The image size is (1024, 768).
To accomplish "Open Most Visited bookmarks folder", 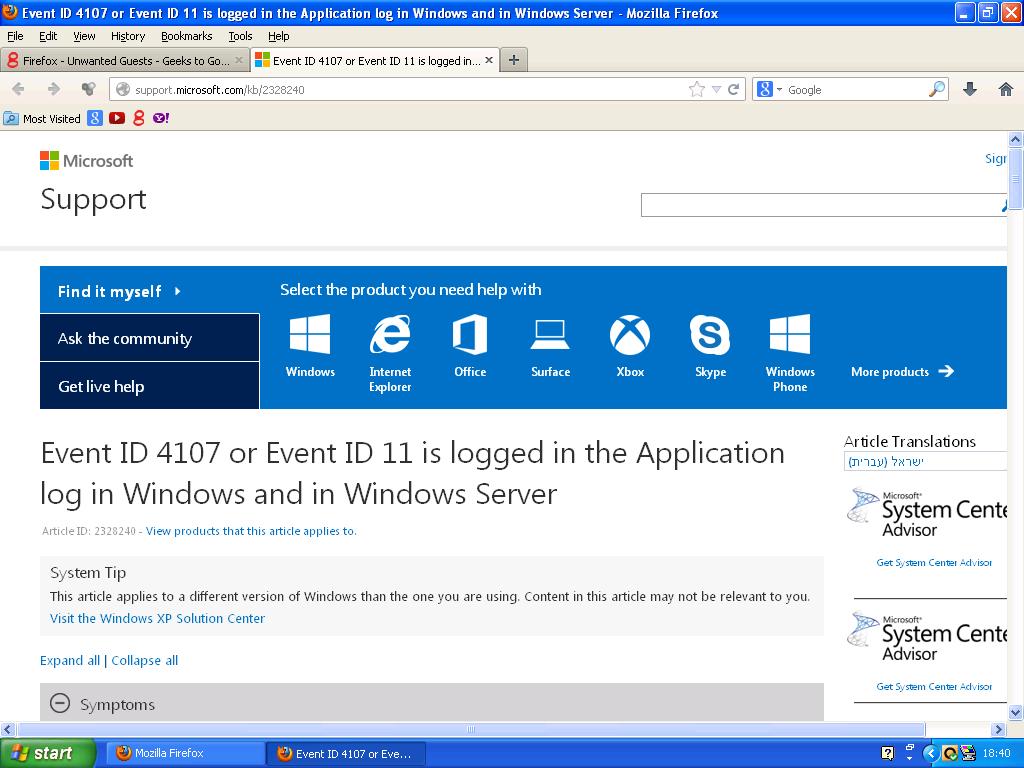I will (42, 118).
